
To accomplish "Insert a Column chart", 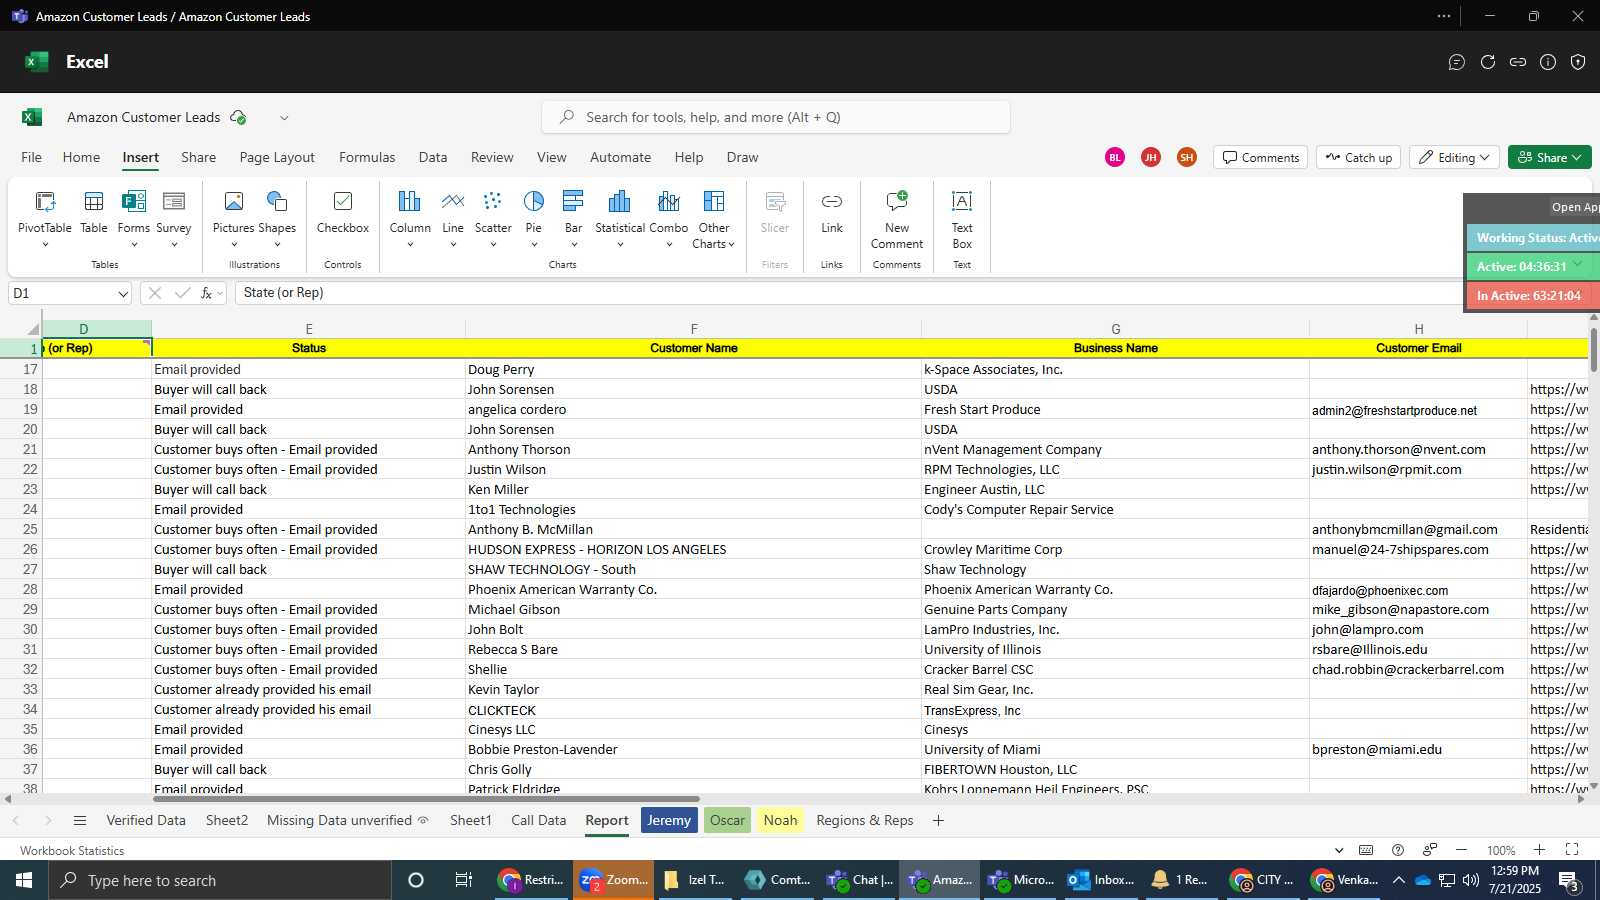I will 410,211.
